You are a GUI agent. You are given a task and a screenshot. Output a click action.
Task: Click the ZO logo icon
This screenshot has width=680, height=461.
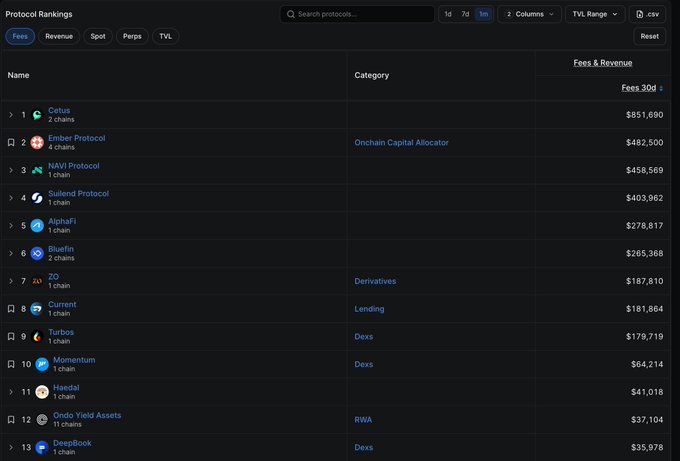[x=37, y=281]
